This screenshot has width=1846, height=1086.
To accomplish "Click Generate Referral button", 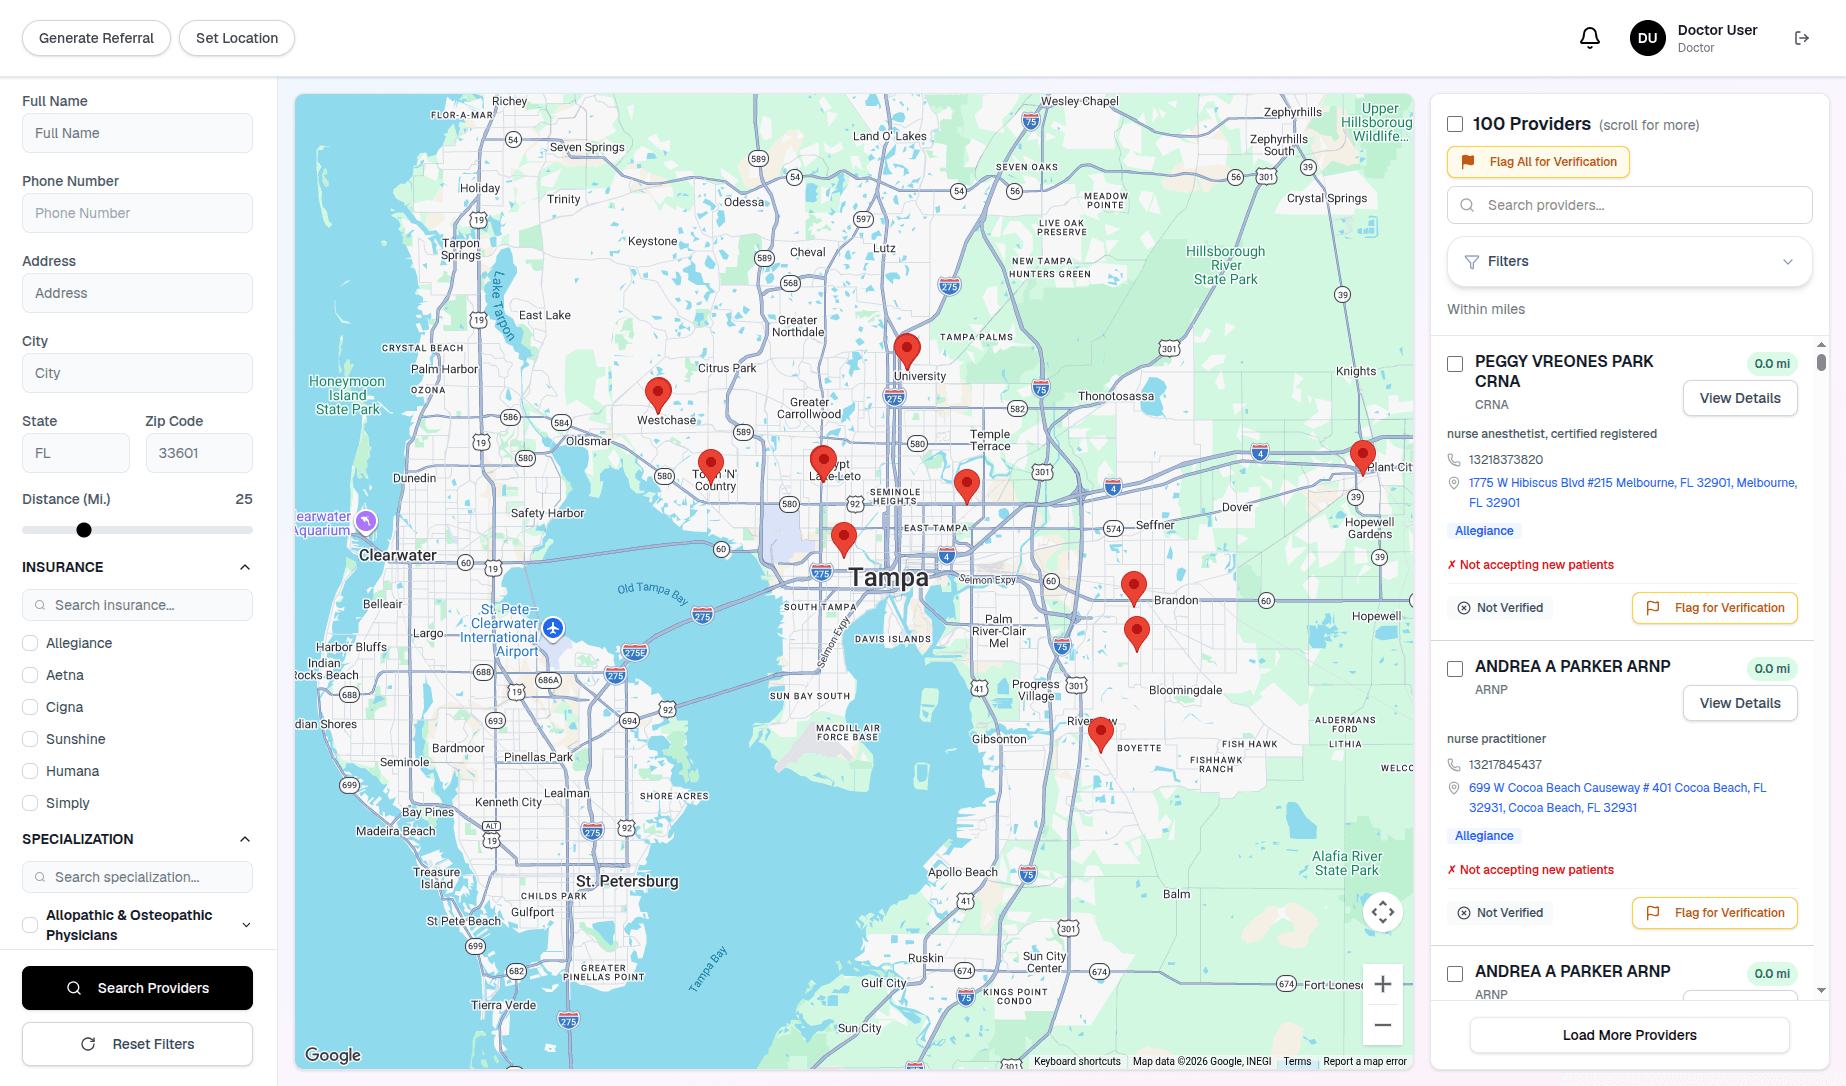I will (x=96, y=38).
